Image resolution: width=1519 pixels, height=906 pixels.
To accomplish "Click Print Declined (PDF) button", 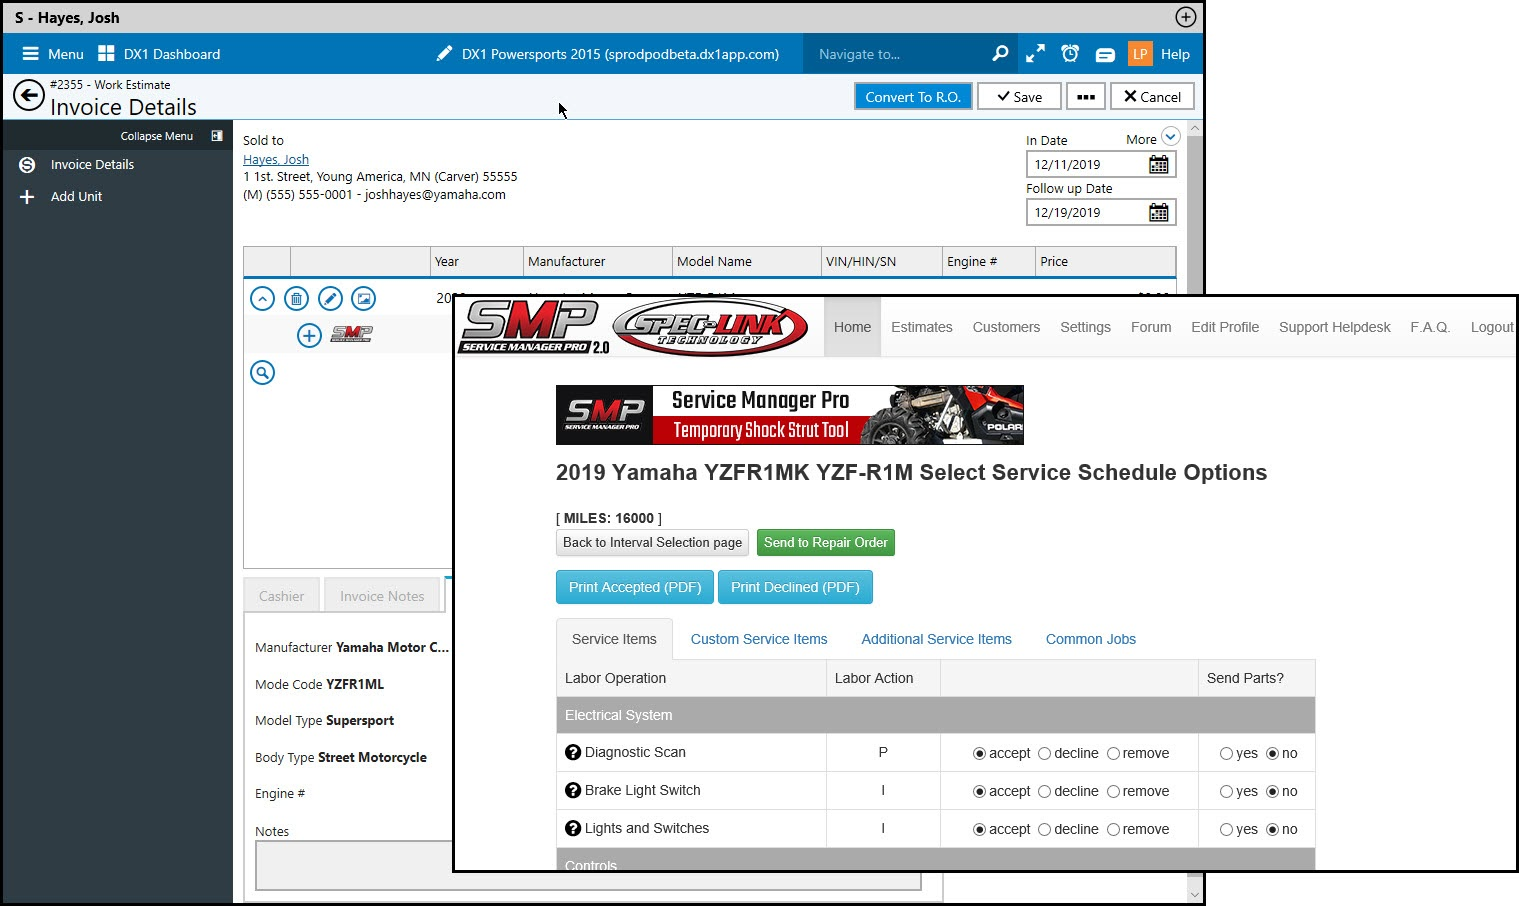I will tap(795, 587).
